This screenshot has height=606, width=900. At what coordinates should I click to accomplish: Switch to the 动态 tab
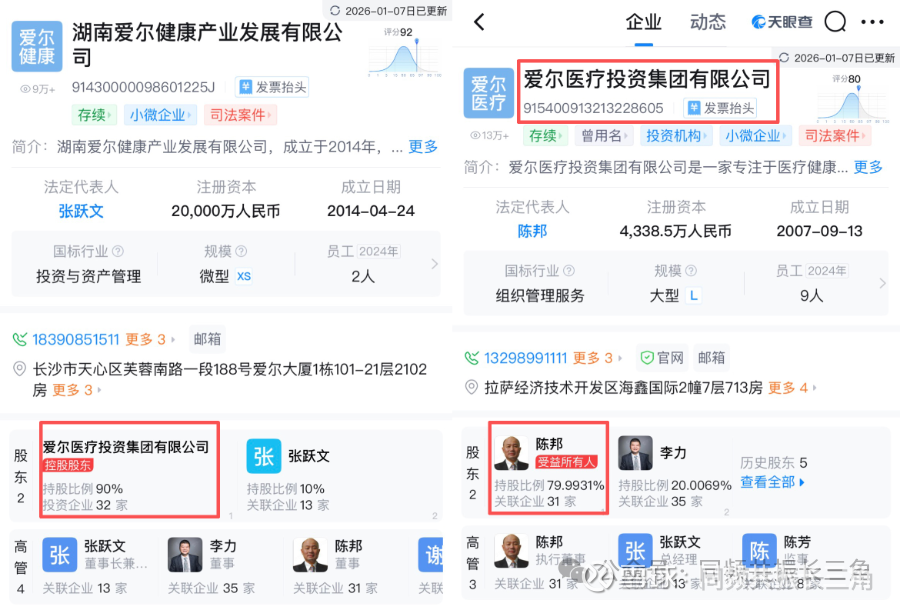(707, 22)
